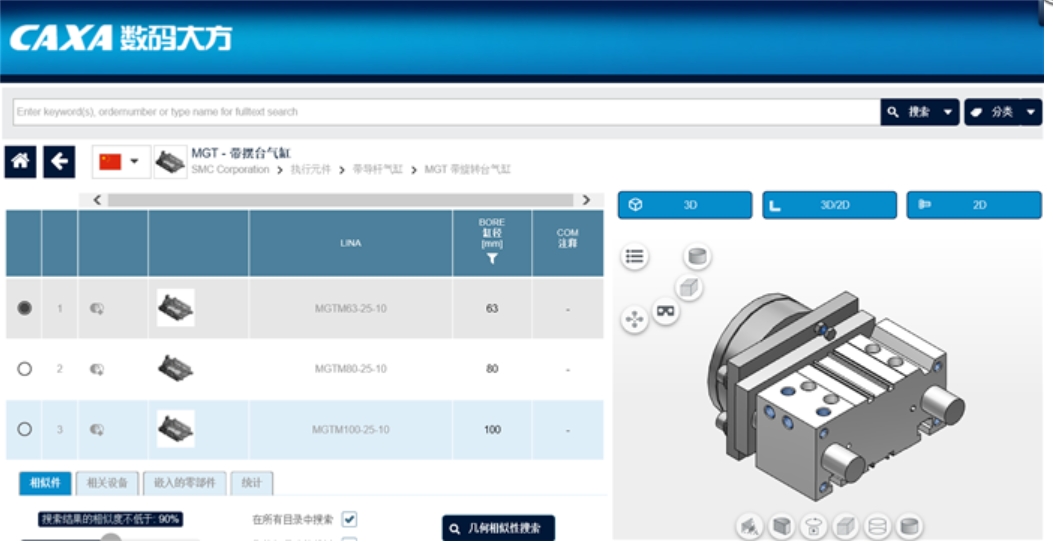Click the 几何相似性搜索 button
This screenshot has width=1053, height=546.
pyautogui.click(x=498, y=528)
